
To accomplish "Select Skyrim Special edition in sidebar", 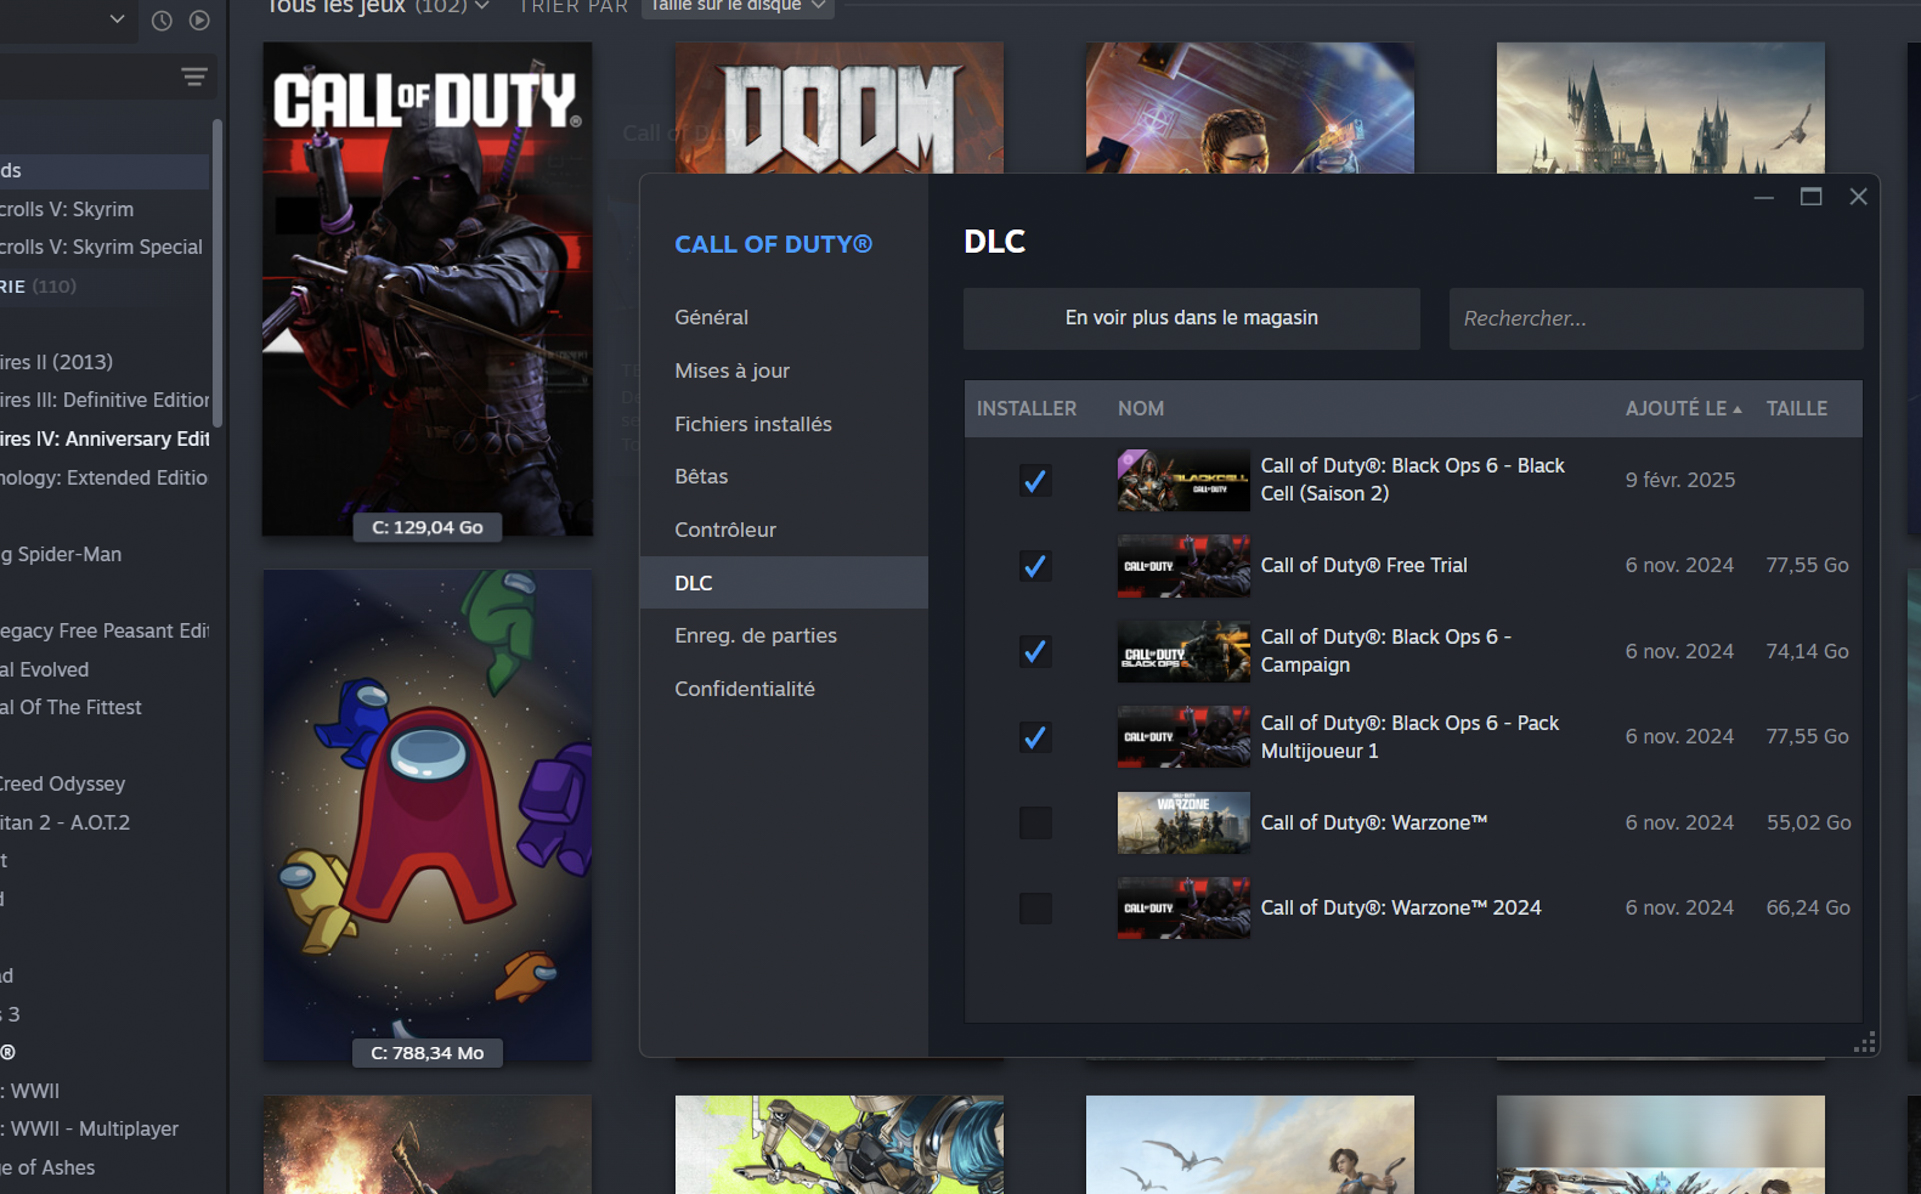I will (104, 247).
